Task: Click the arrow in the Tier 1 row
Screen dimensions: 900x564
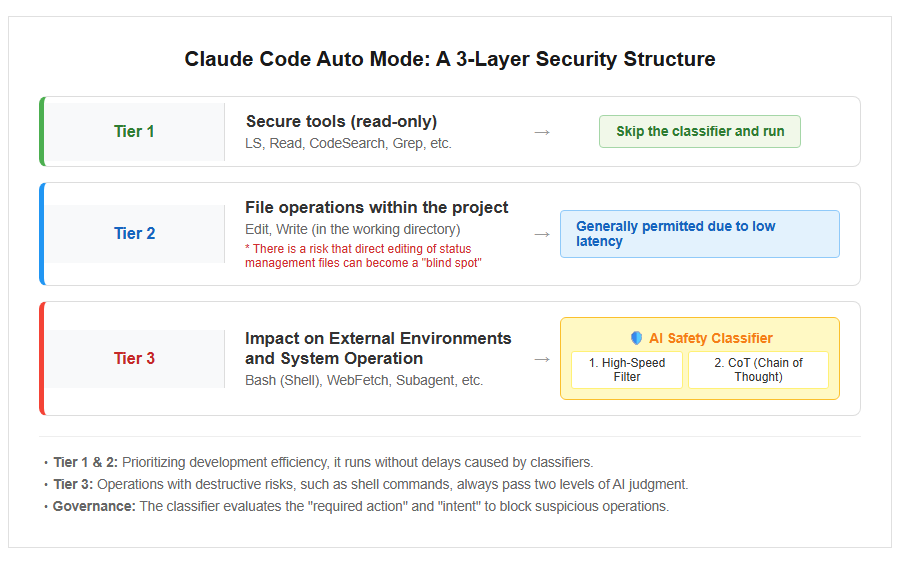Action: pos(542,133)
